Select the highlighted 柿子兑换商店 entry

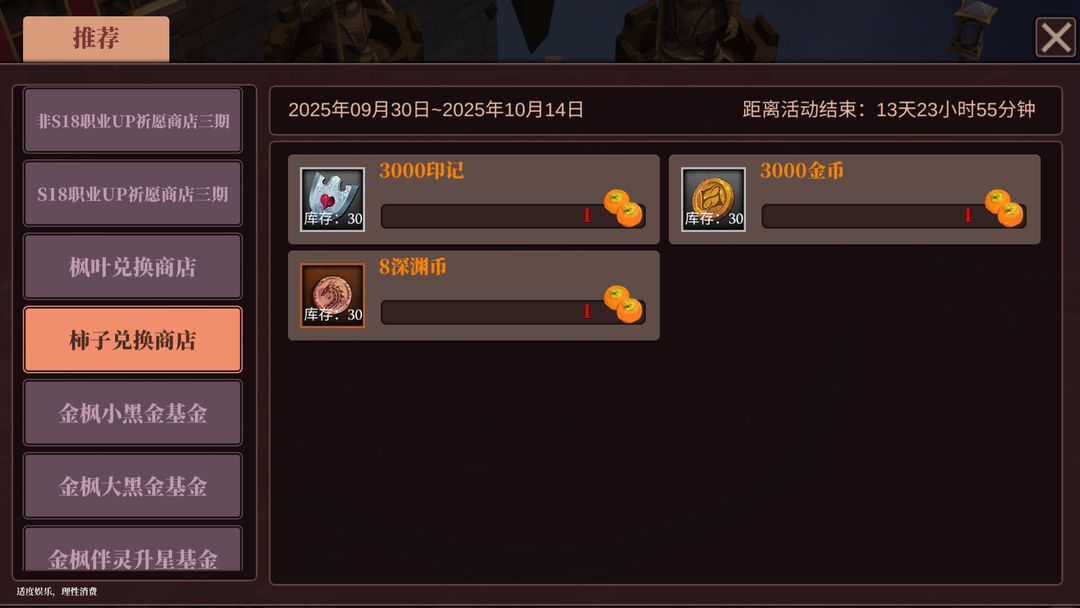pyautogui.click(x=133, y=339)
